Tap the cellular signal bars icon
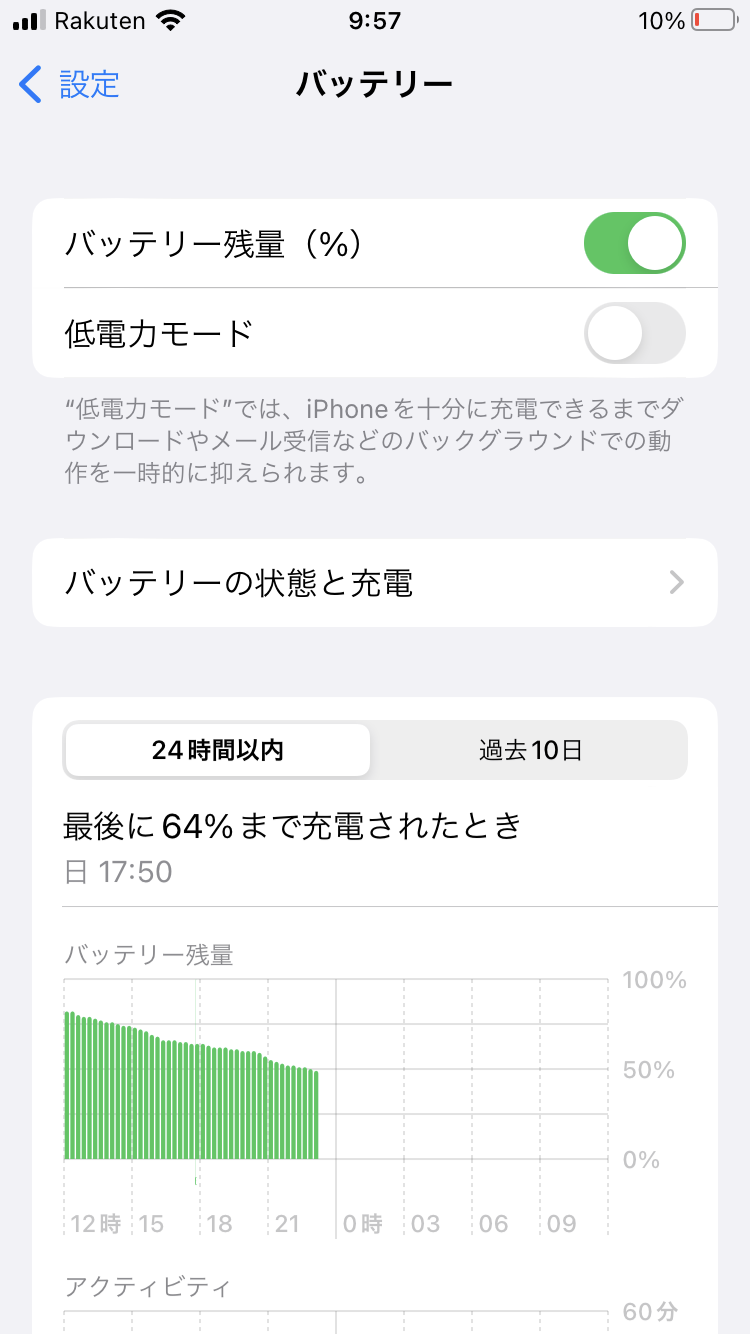 pos(30,21)
